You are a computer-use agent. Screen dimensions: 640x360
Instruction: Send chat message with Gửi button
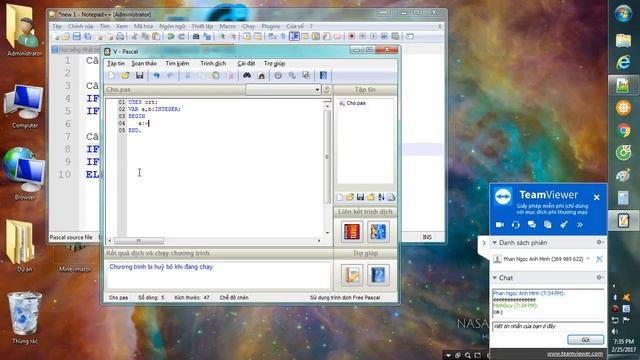click(x=585, y=340)
